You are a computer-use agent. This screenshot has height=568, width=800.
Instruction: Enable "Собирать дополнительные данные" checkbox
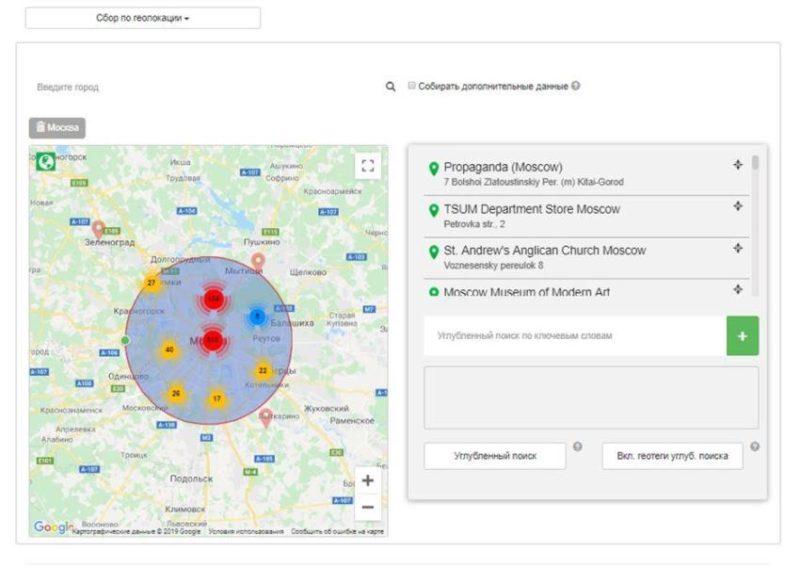click(411, 86)
